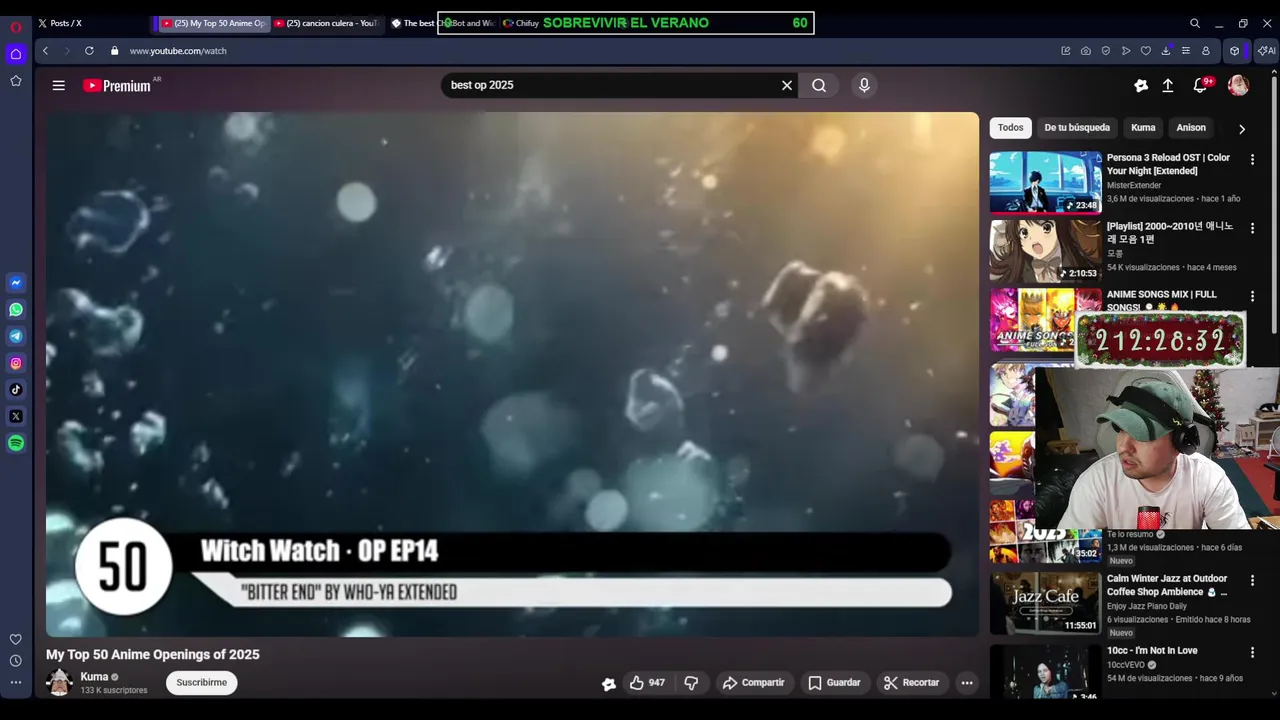Open options for 10cc I'm Not In Love
1280x720 pixels.
(1252, 653)
